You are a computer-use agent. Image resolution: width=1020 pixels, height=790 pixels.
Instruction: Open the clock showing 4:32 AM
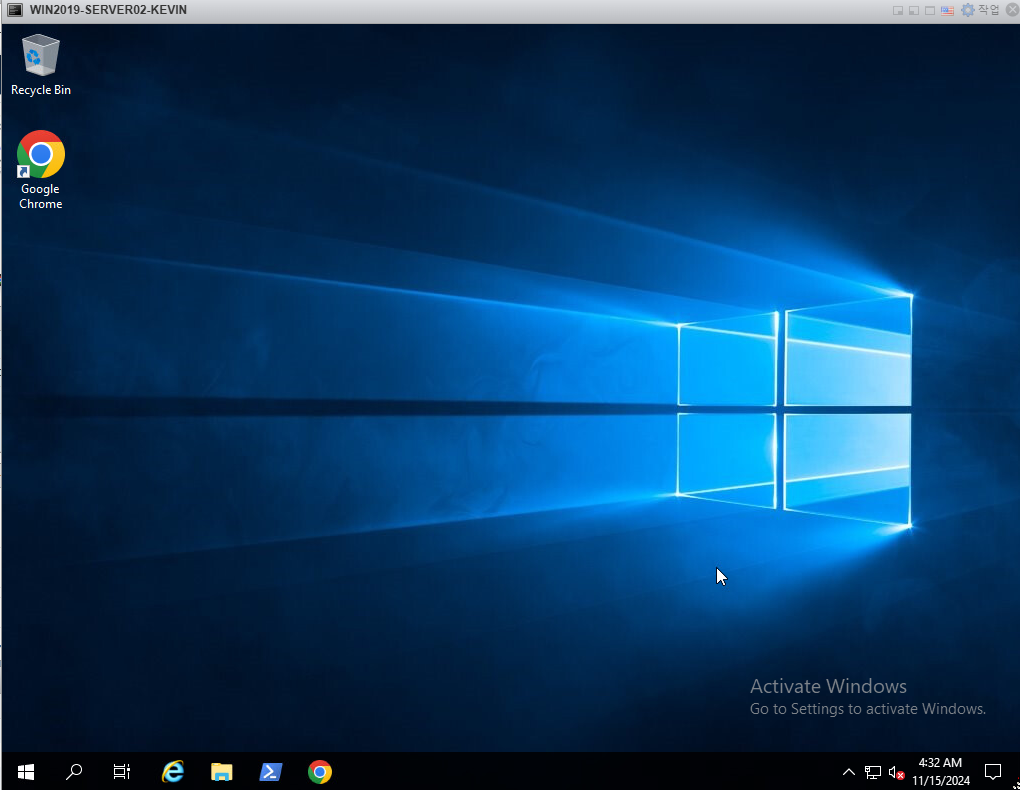click(941, 772)
